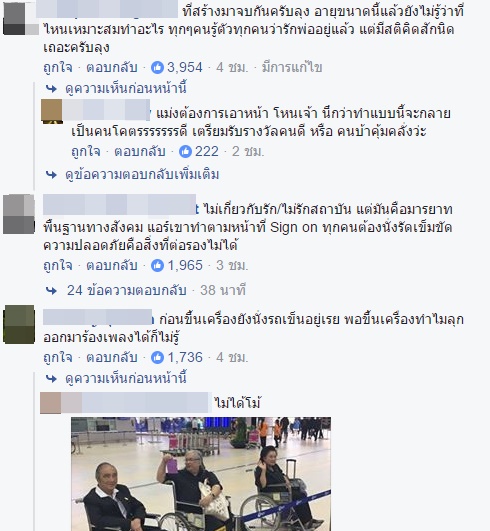Screen dimensions: 490x531
Task: Open the airport wheelchair photo attachment
Action: pos(201,474)
